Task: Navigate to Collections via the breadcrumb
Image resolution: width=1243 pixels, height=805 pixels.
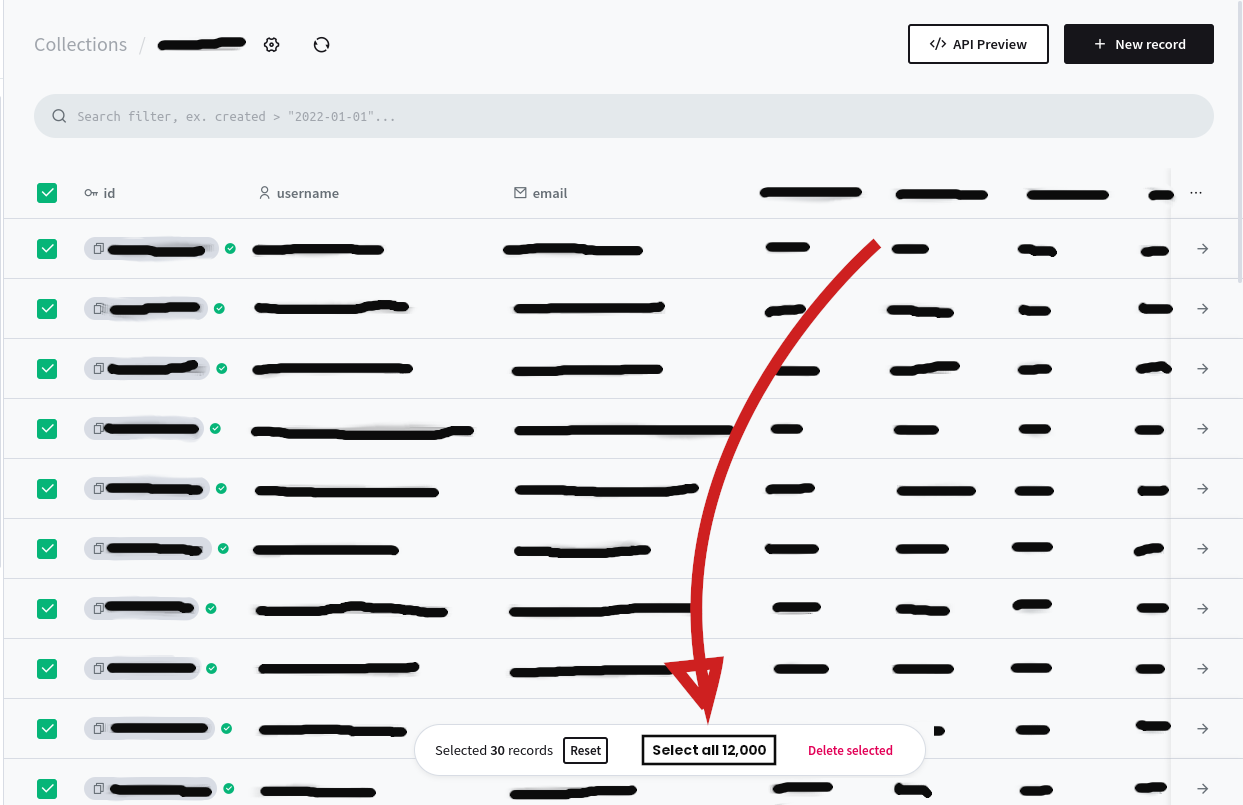Action: [x=80, y=44]
